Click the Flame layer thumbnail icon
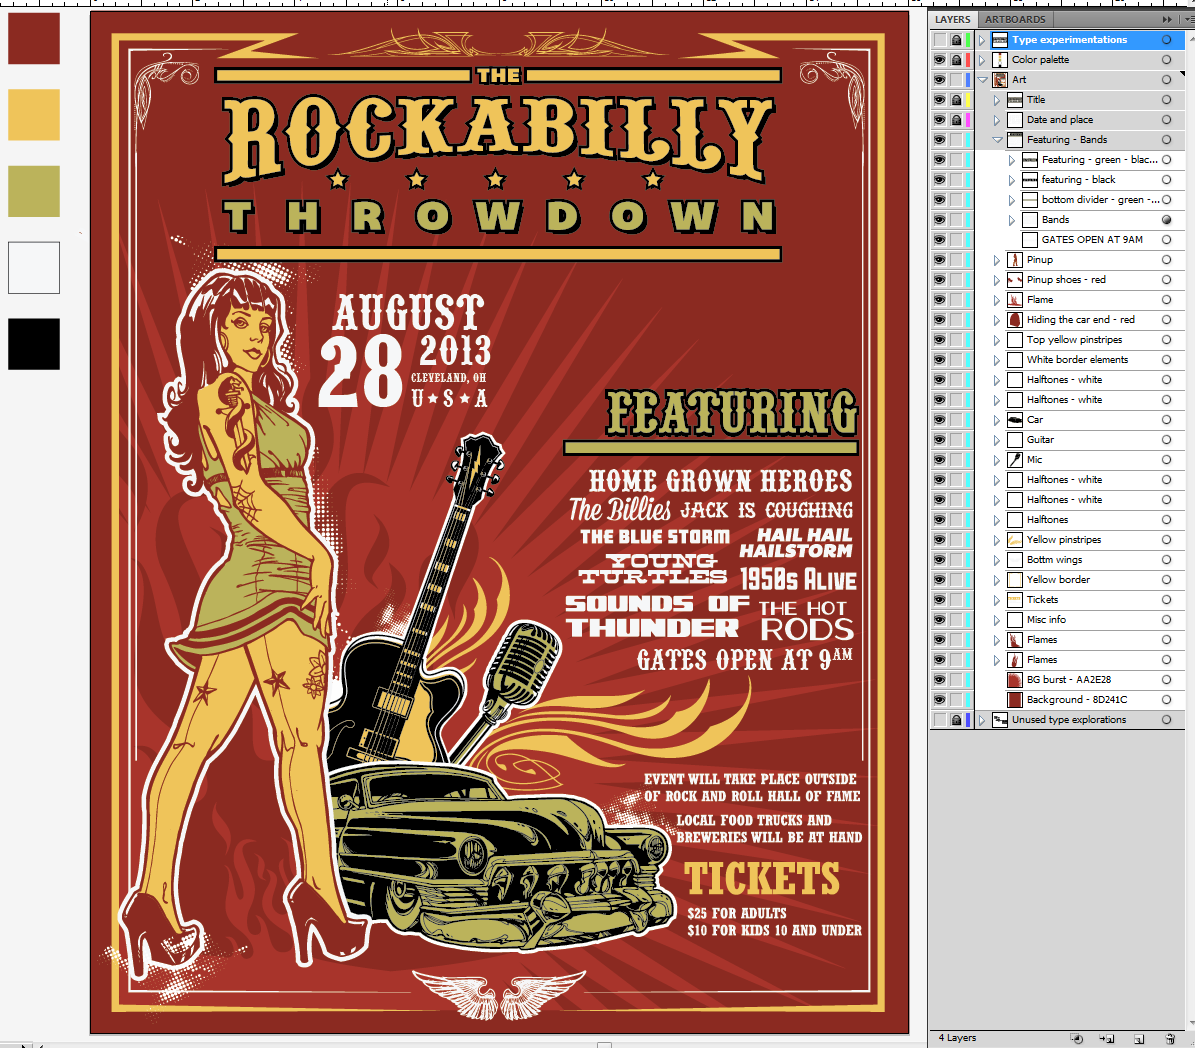 tap(1014, 300)
